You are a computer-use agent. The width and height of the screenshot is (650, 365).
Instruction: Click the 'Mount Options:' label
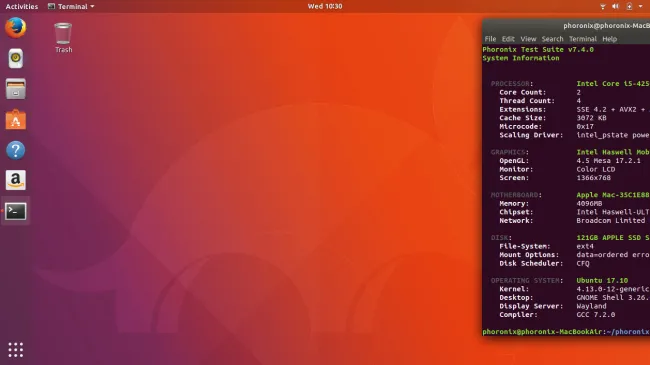click(x=529, y=255)
